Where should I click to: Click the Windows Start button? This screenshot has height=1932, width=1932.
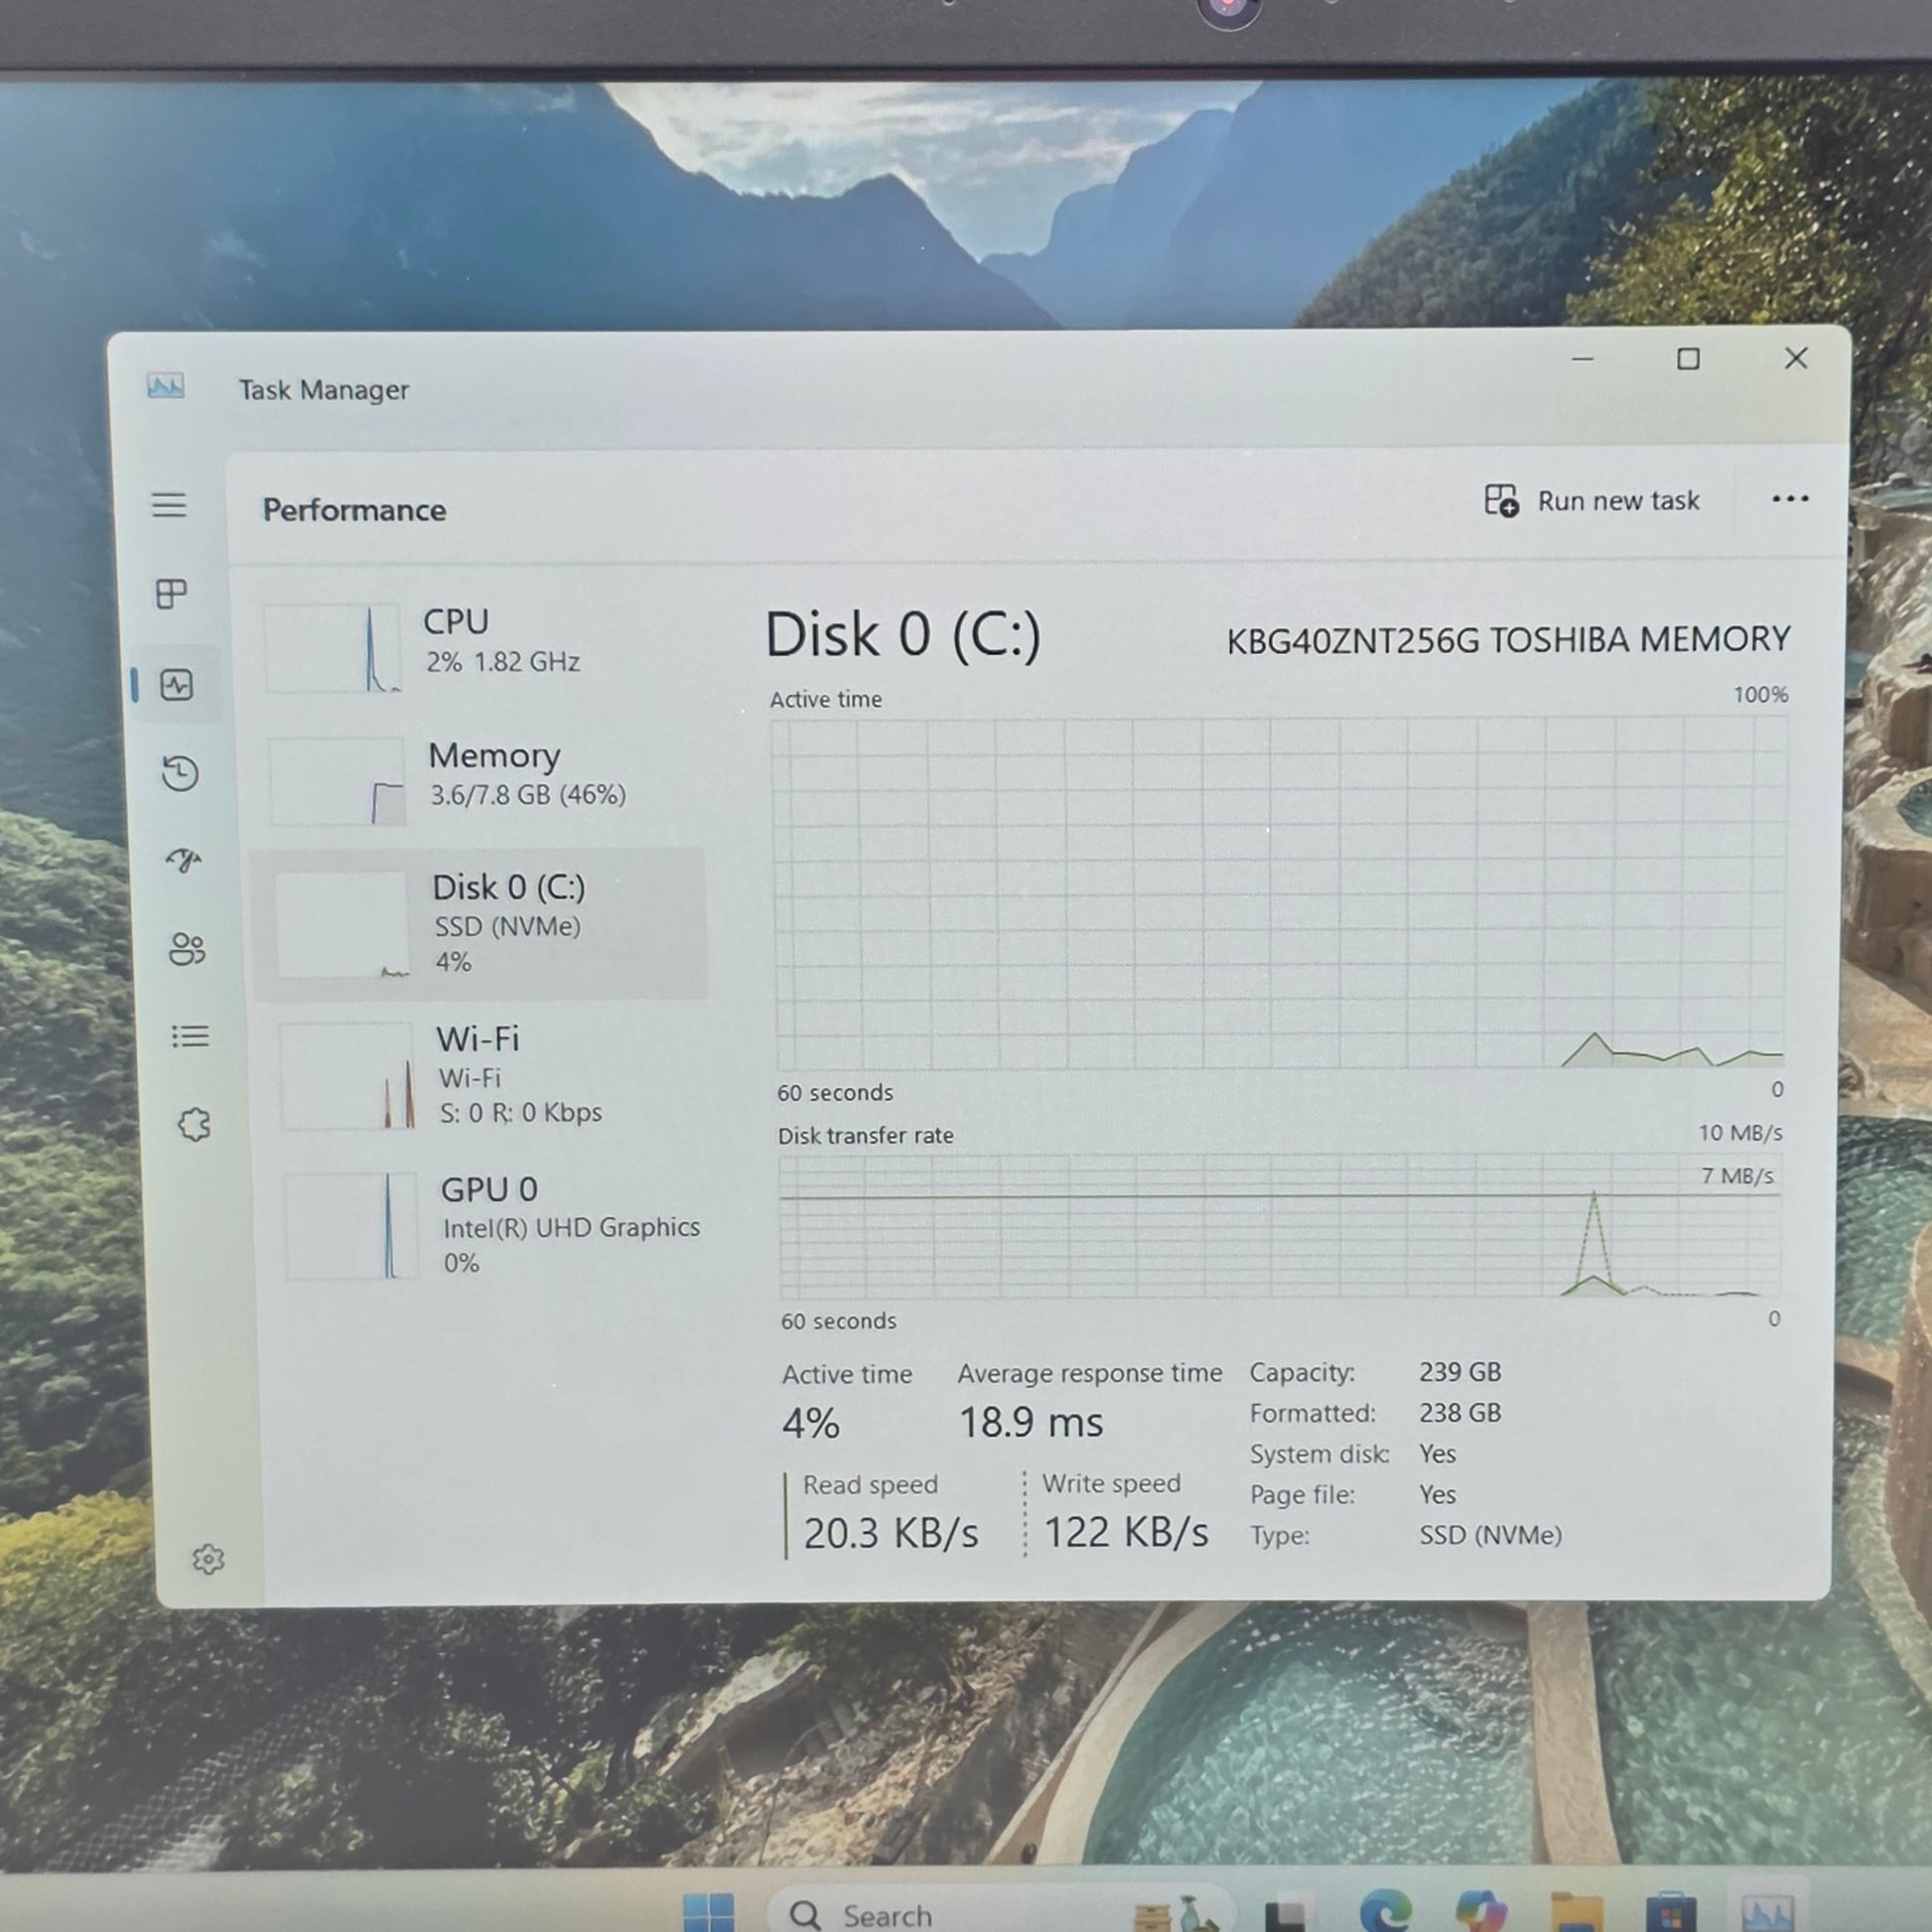708,1912
